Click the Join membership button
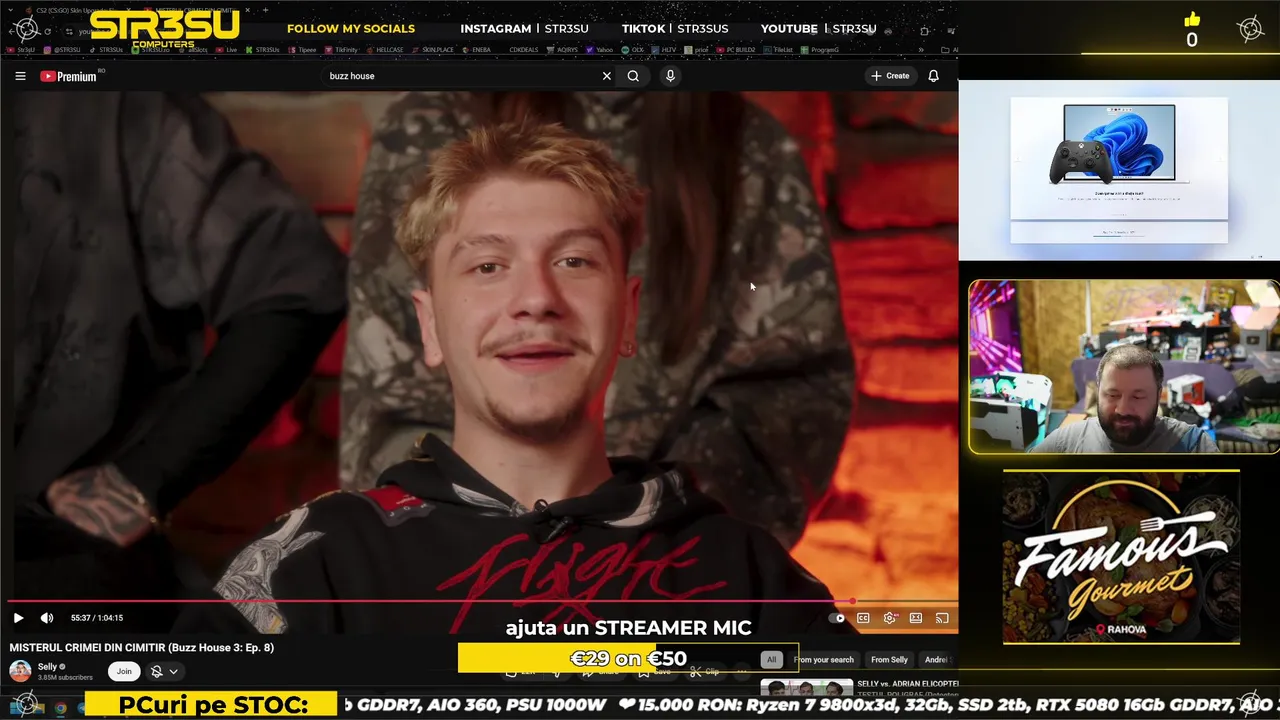Screen dimensions: 1280x720 124,671
